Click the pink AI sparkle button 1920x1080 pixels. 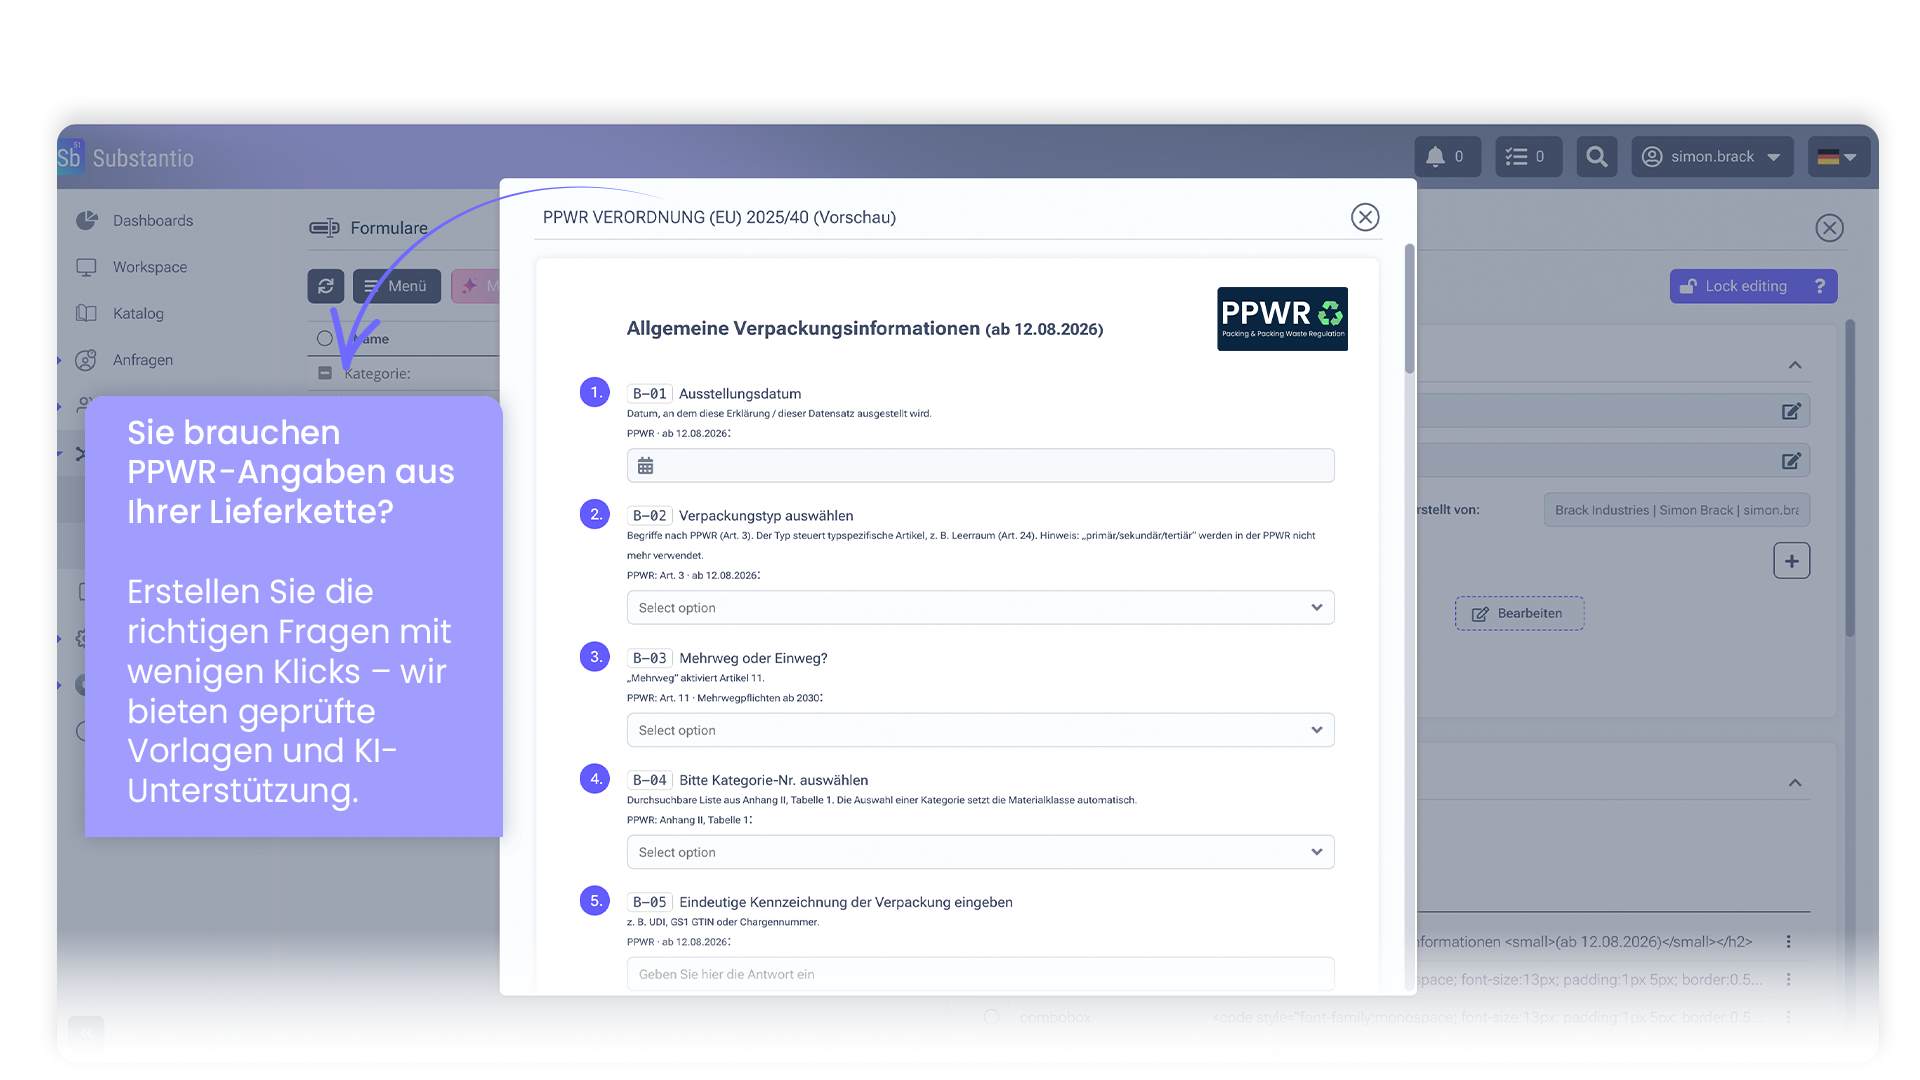pos(476,286)
